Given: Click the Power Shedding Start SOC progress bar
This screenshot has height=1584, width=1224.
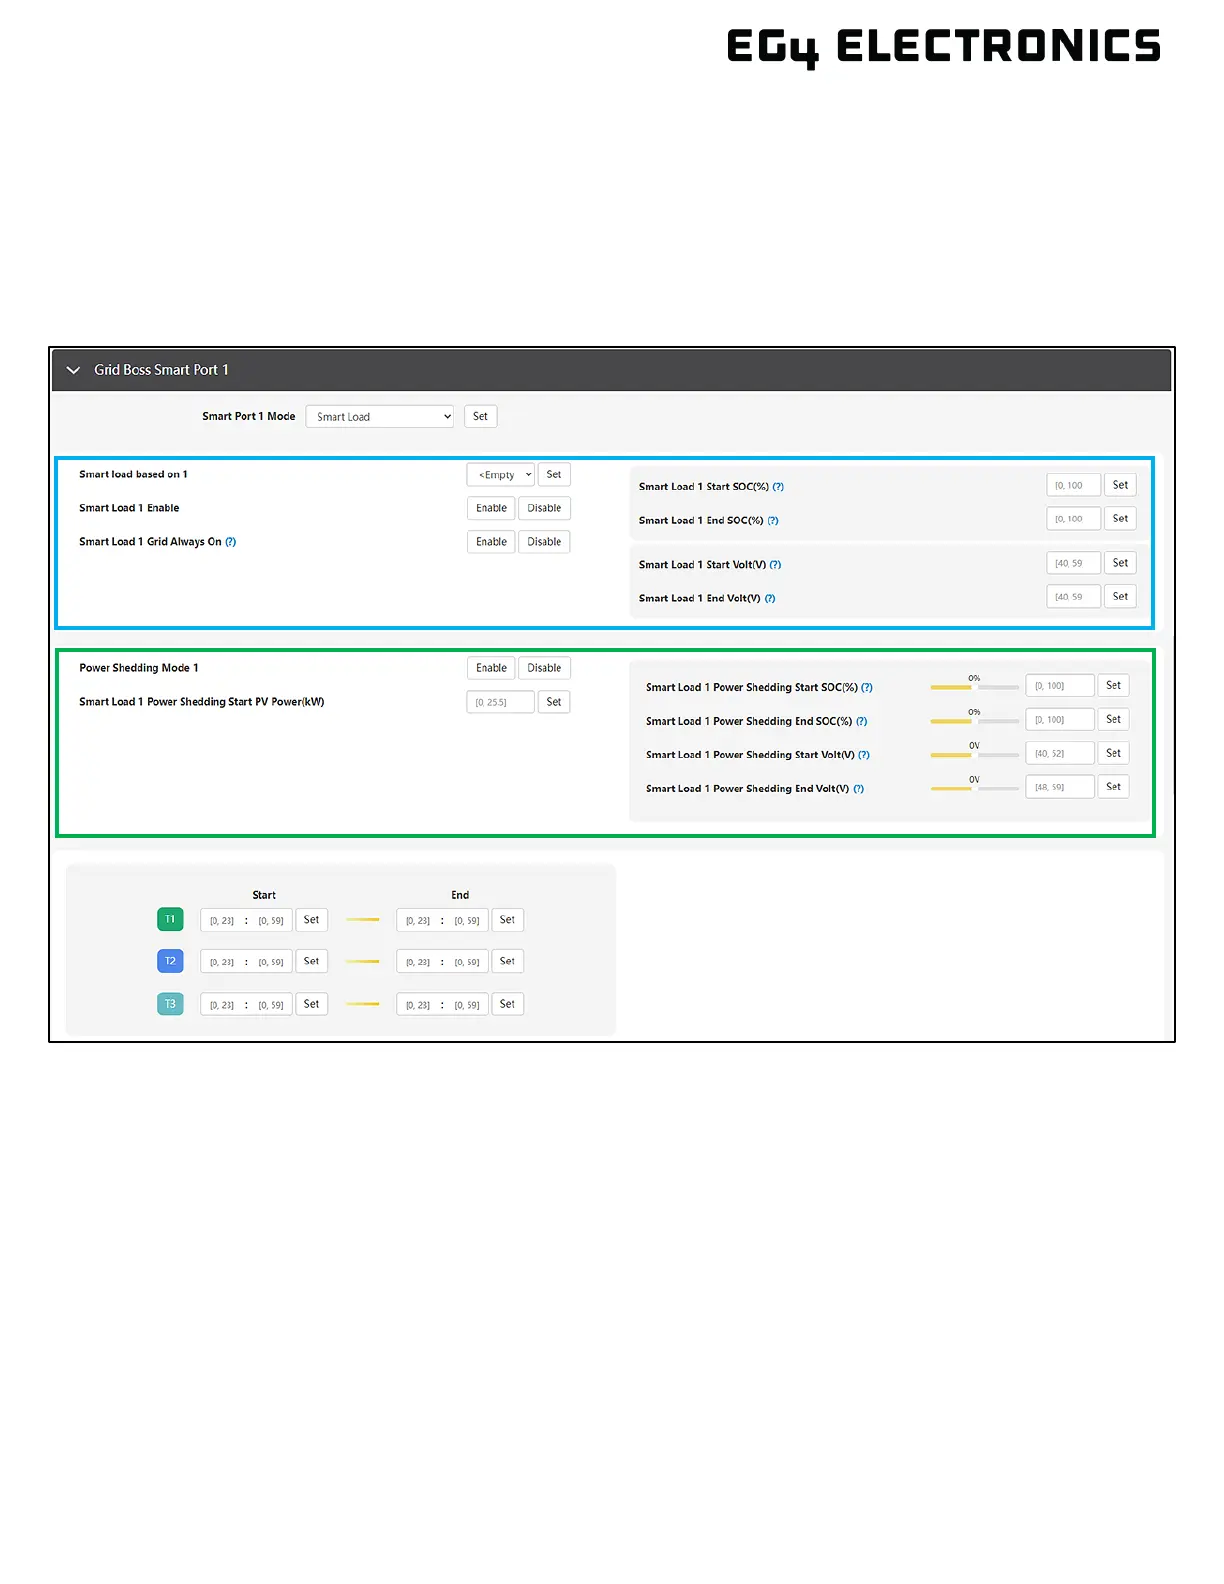Looking at the screenshot, I should [975, 688].
